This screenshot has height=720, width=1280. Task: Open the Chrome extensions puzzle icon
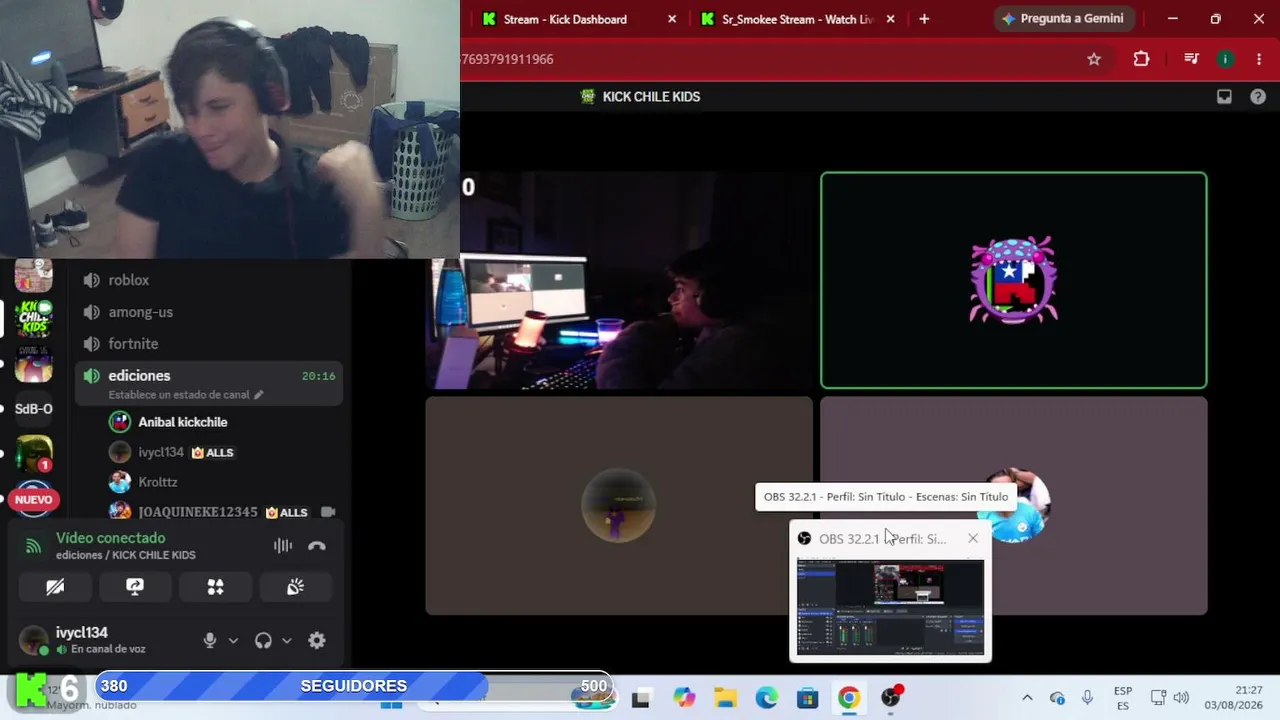click(x=1141, y=59)
